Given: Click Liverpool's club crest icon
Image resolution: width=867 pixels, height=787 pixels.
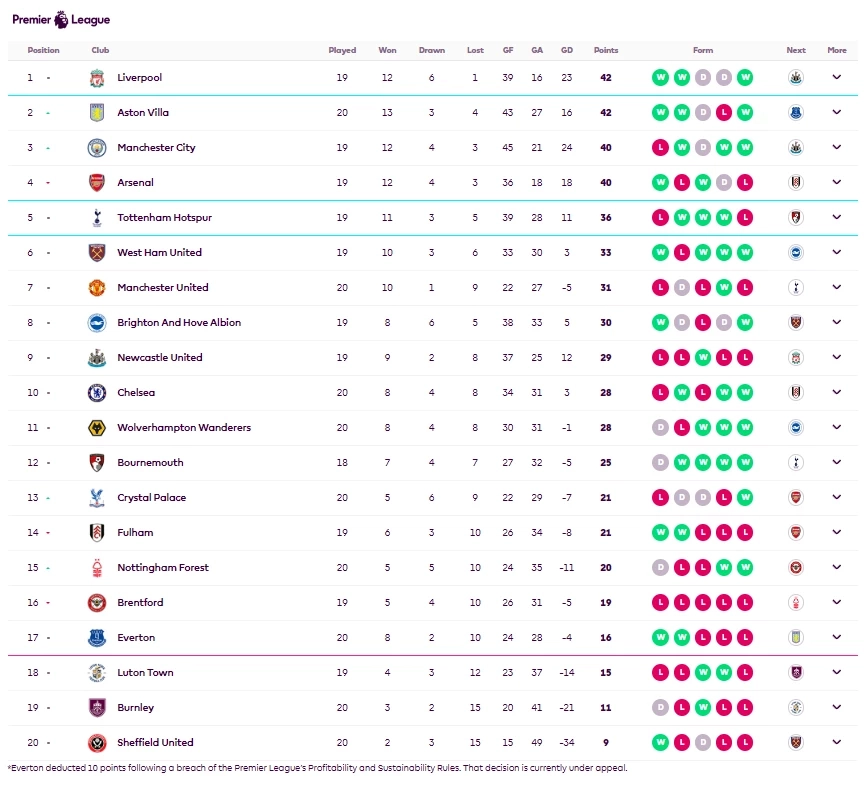Looking at the screenshot, I should pos(96,78).
